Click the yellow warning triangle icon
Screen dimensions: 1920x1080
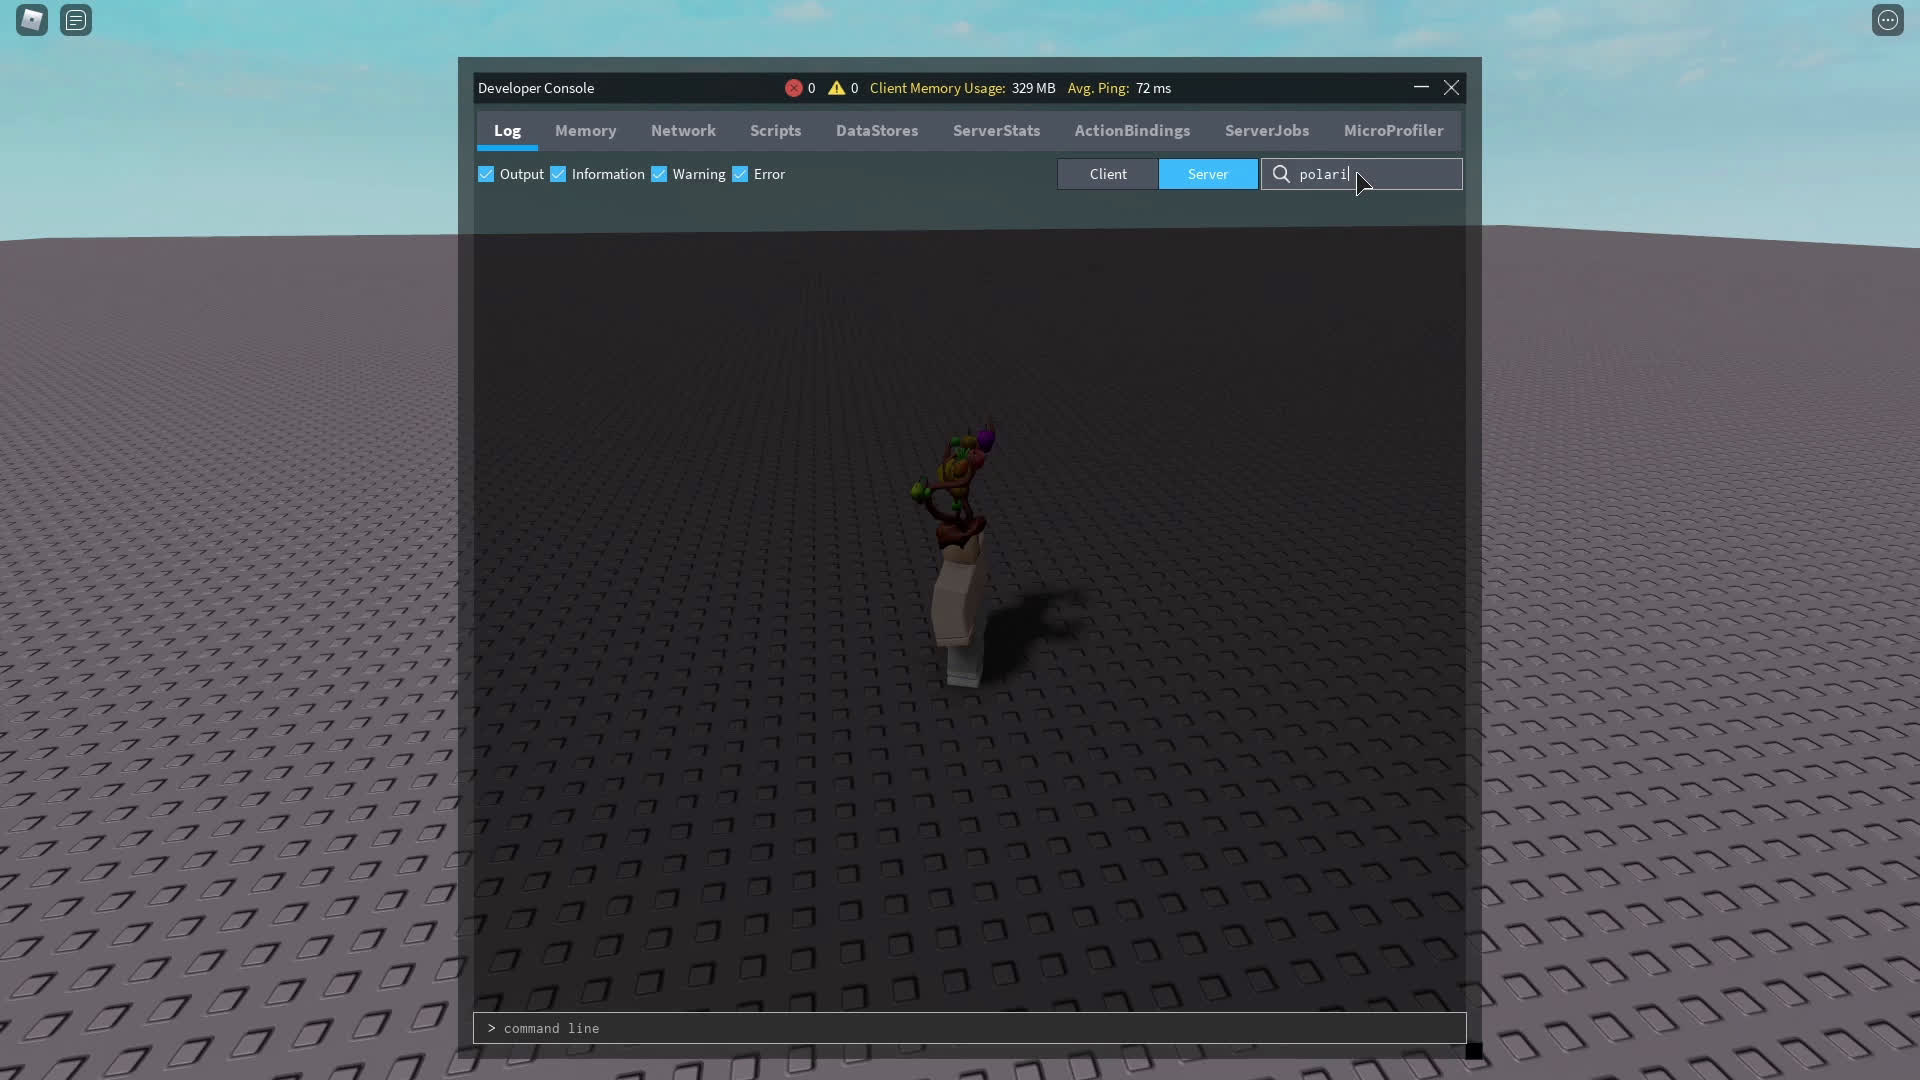pos(838,88)
